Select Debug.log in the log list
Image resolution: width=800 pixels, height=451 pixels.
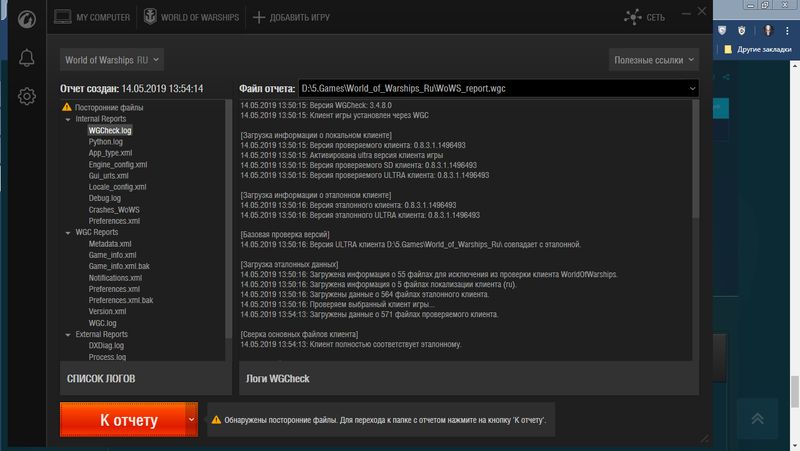point(105,198)
